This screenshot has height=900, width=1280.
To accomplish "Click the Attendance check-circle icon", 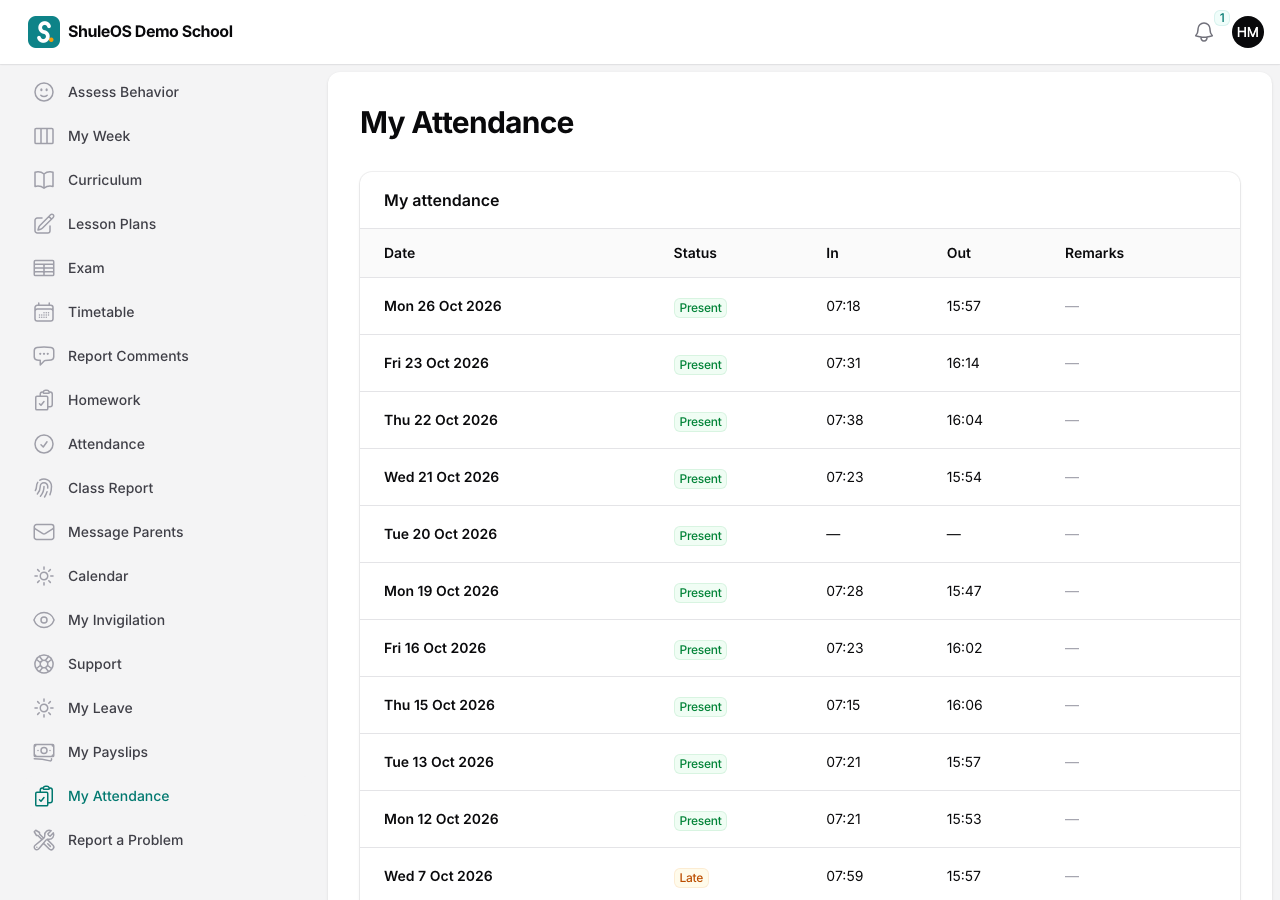I will click(44, 444).
